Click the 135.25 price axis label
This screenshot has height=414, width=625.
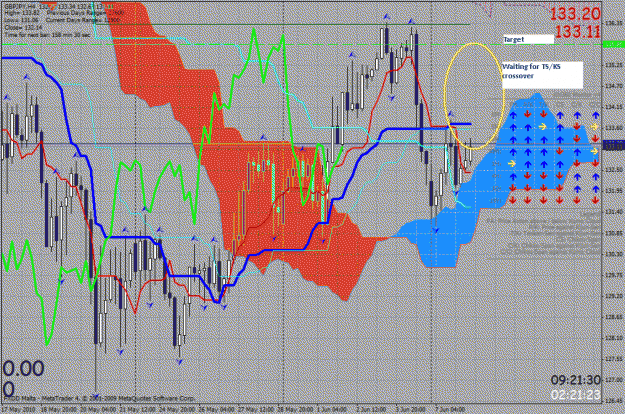(614, 65)
